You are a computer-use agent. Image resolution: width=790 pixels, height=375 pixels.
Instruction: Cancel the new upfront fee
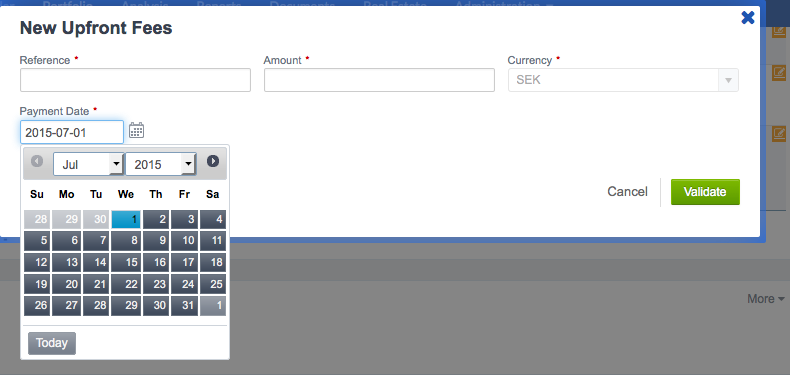point(627,192)
